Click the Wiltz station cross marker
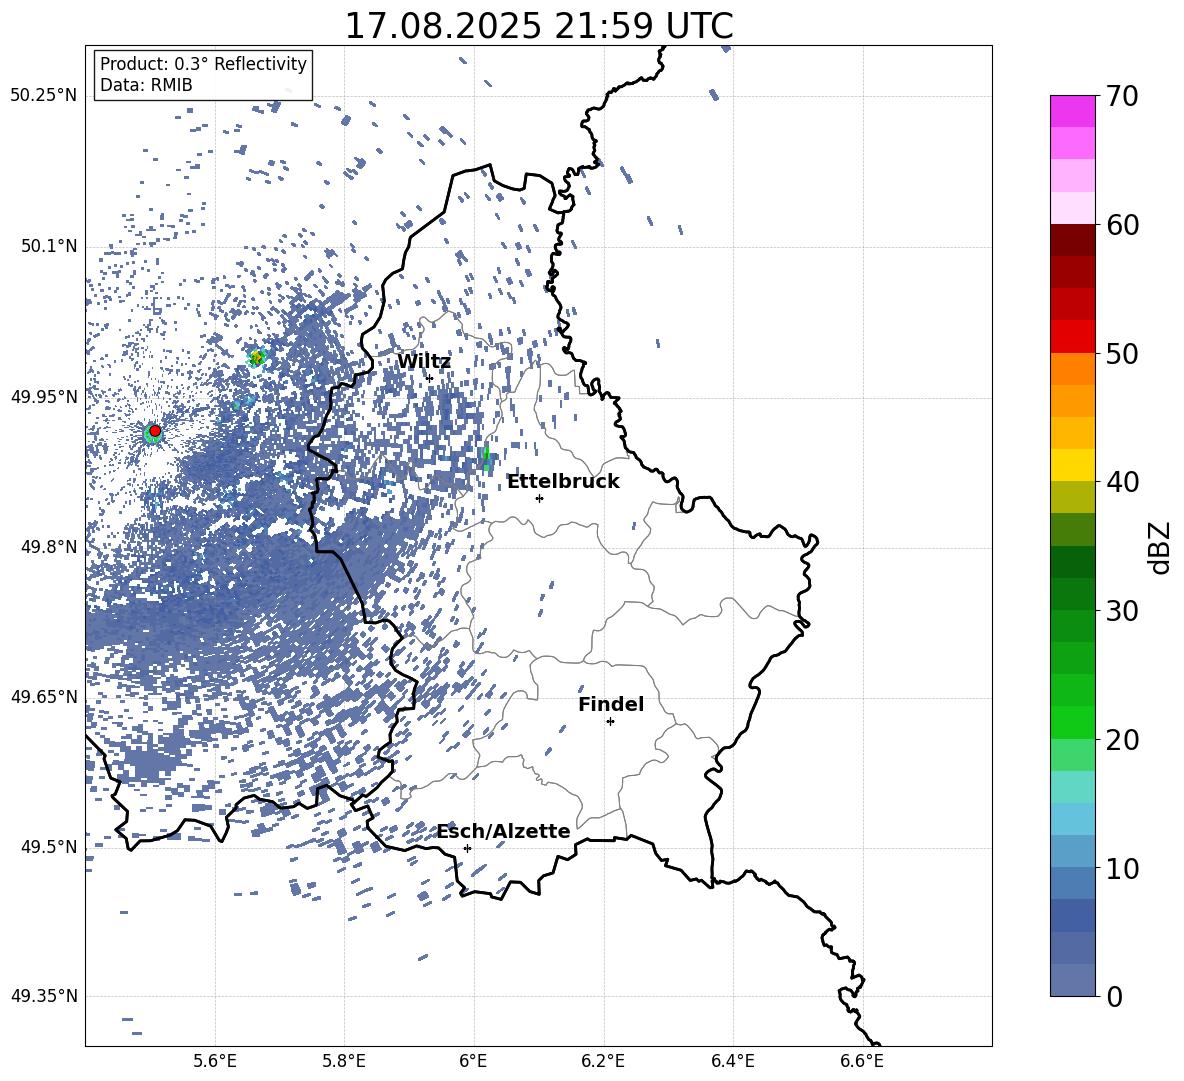1184x1081 pixels. tap(430, 378)
